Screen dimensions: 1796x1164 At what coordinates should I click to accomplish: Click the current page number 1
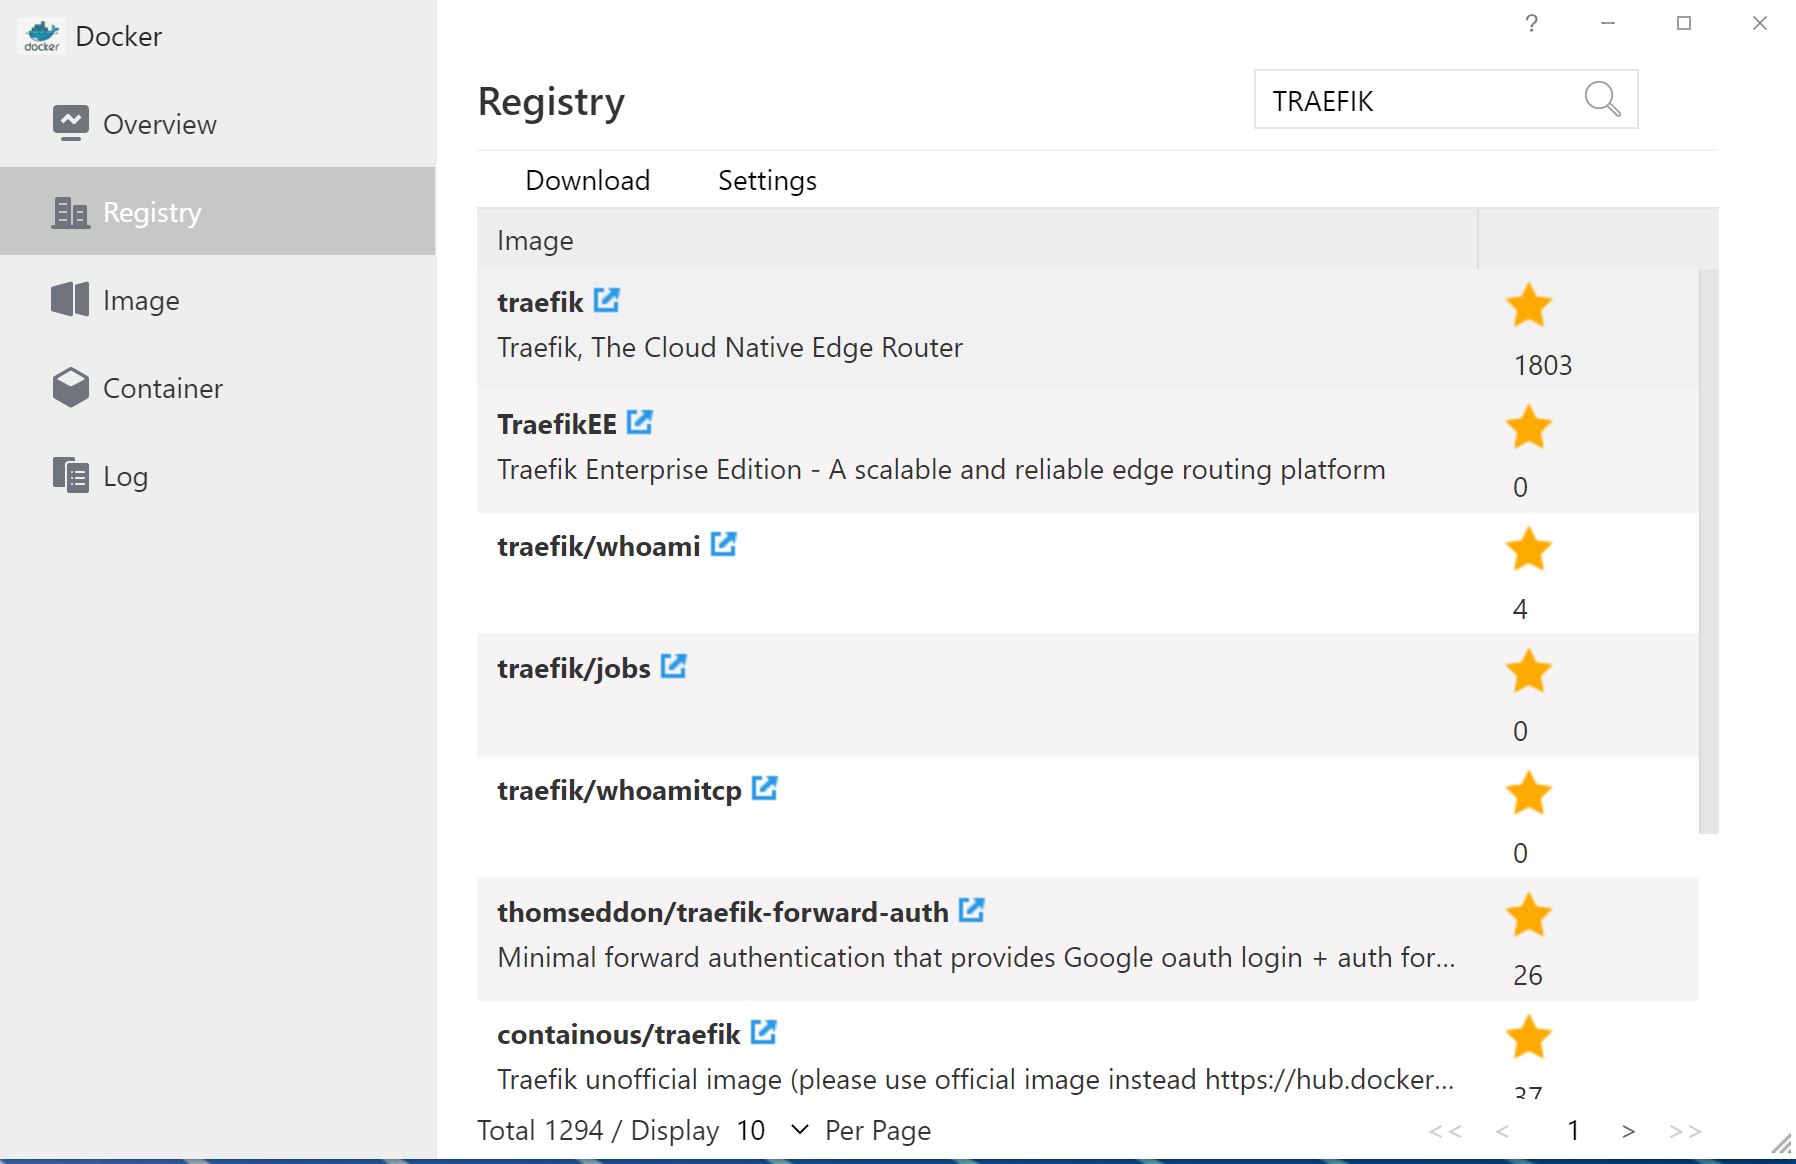[x=1573, y=1130]
